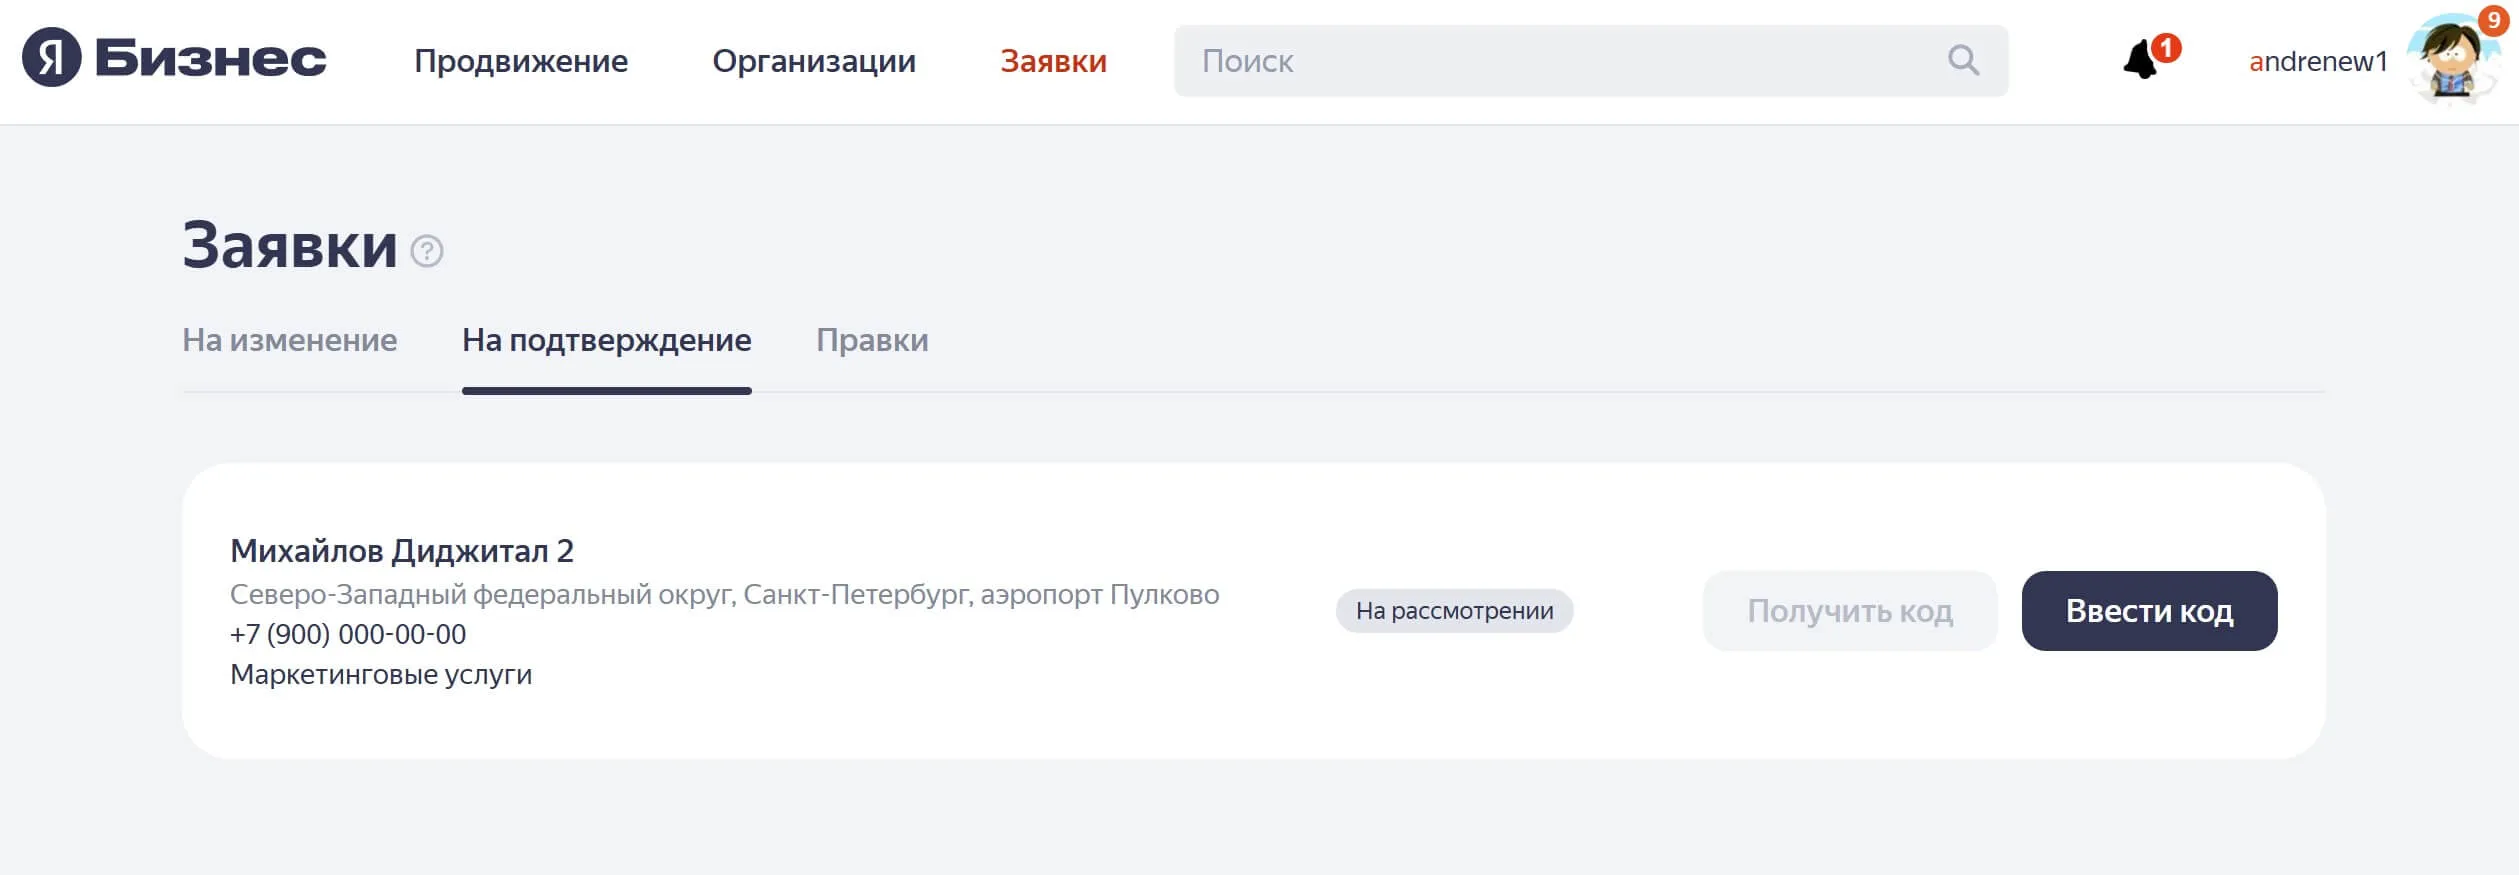Image resolution: width=2519 pixels, height=875 pixels.
Task: Click the Ввести код button
Action: 2150,611
